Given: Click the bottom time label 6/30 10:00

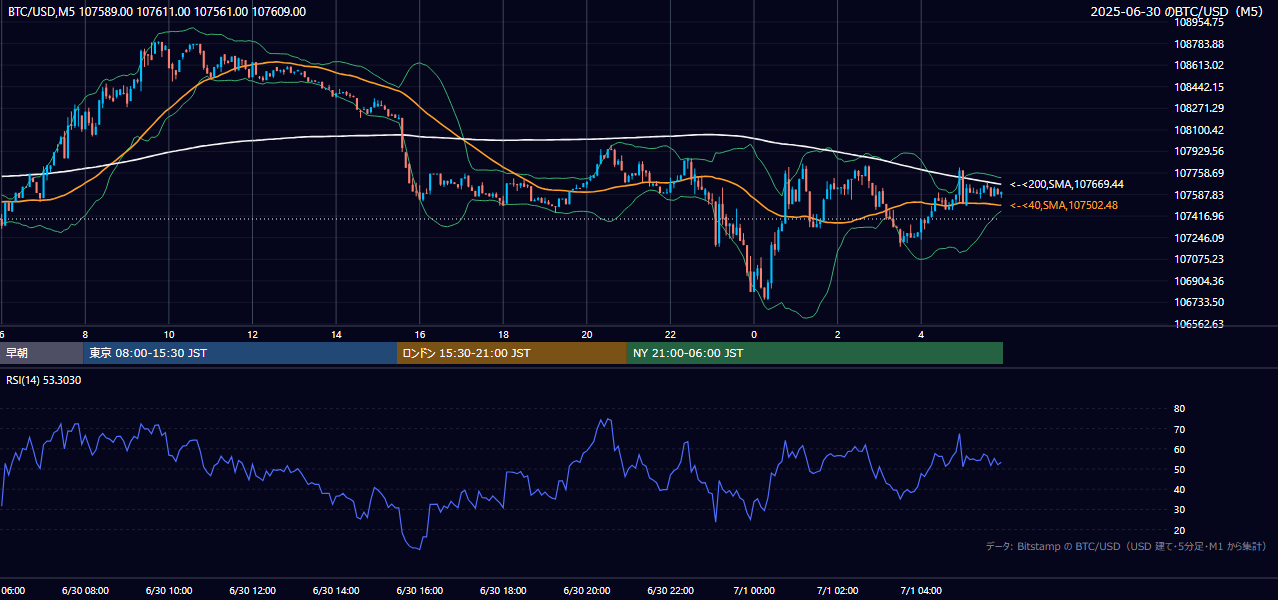Looking at the screenshot, I should click(x=169, y=590).
